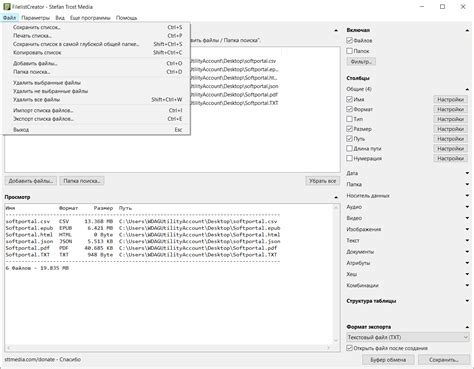The image size is (474, 369).
Task: Click the Папка поиска button below file list
Action: tap(82, 181)
